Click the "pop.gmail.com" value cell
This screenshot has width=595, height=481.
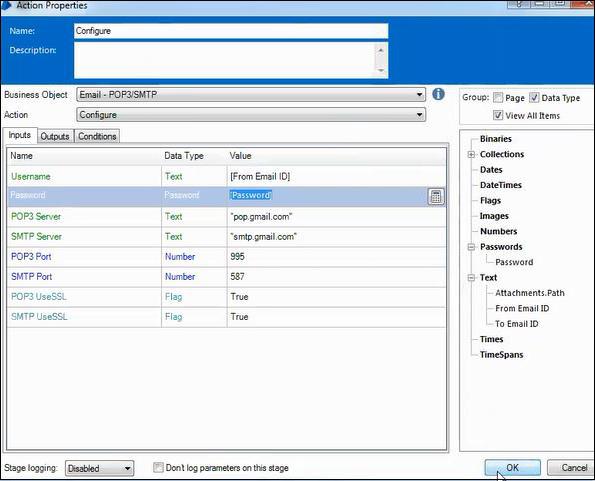(x=261, y=217)
